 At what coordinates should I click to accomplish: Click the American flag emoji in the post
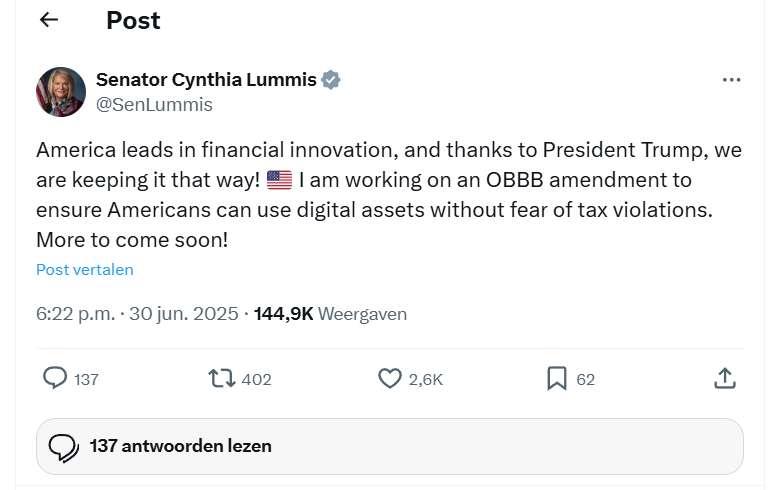(279, 181)
